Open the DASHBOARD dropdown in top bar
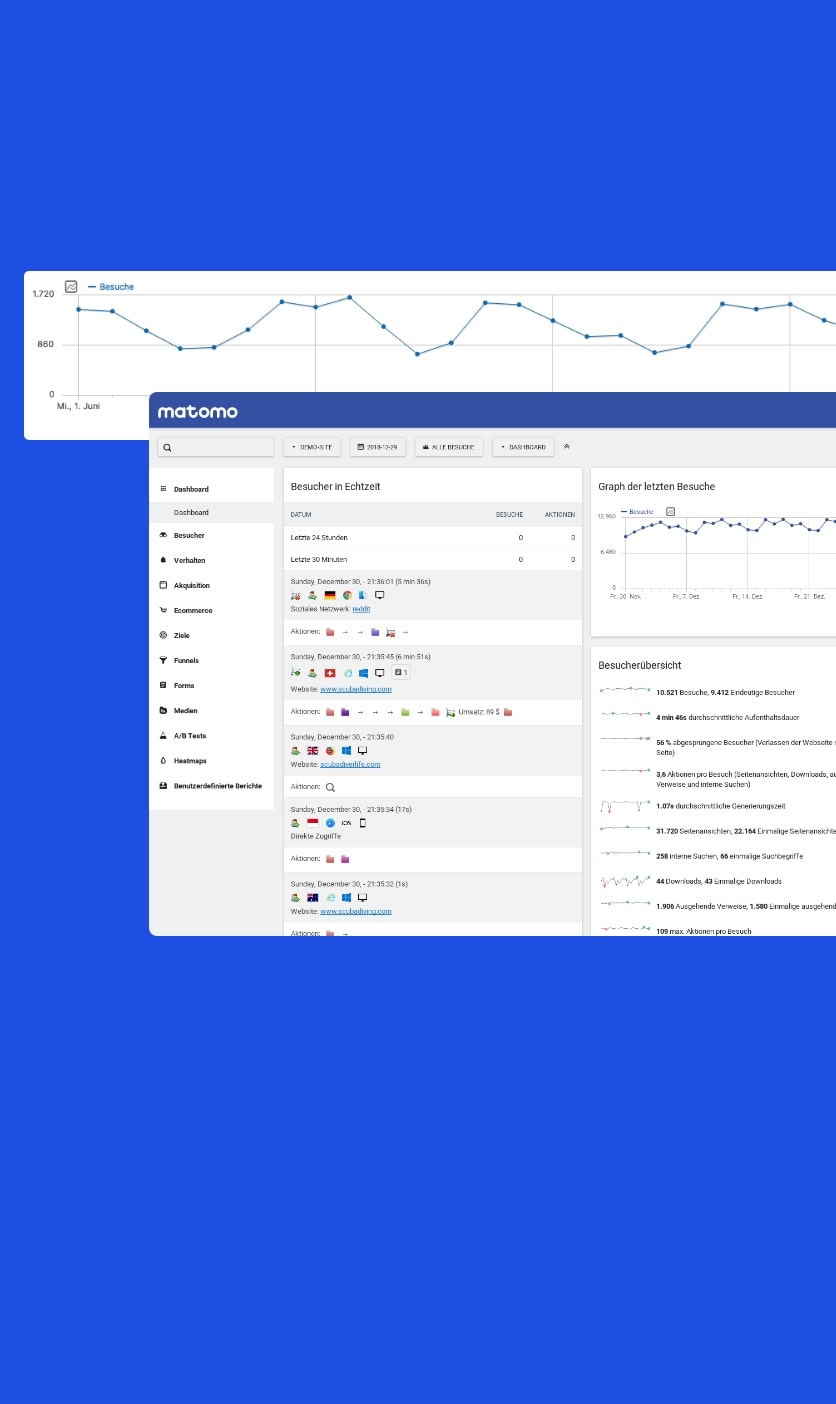Viewport: 836px width, 1404px height. pos(523,447)
